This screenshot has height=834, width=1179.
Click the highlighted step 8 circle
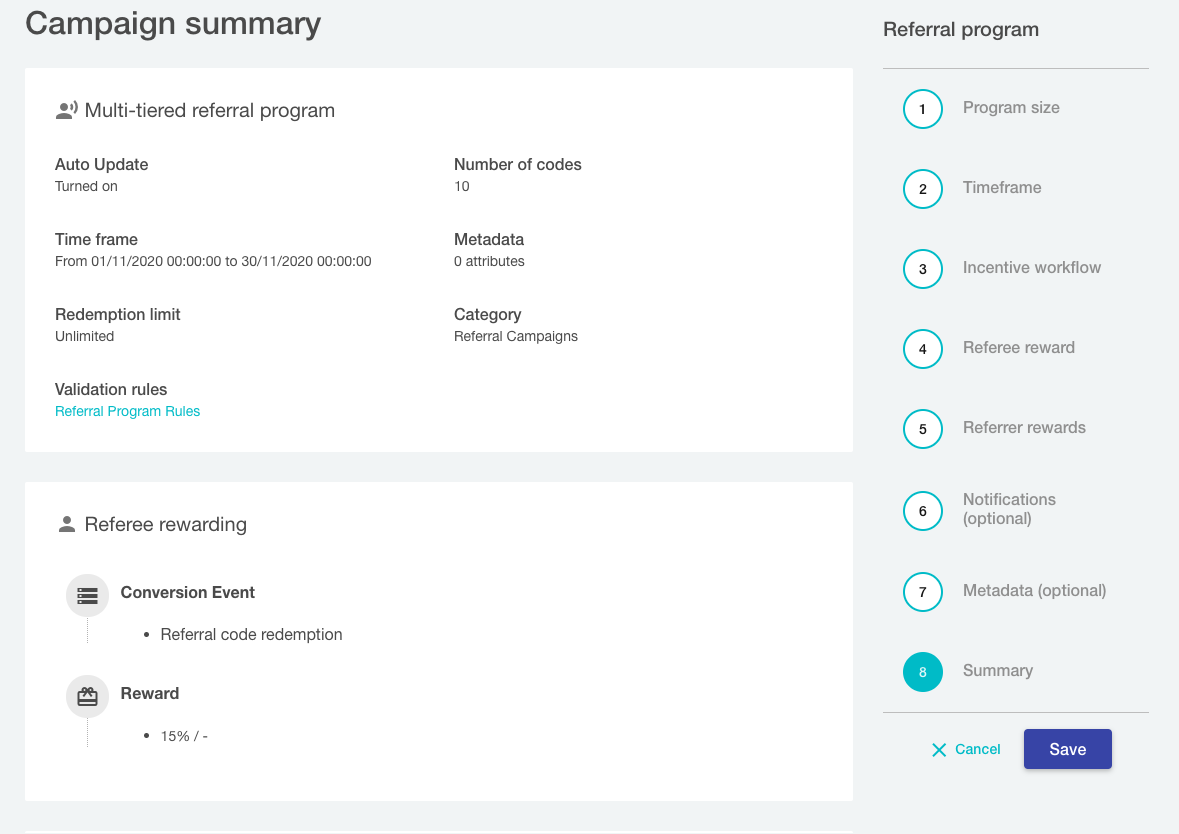pos(923,672)
